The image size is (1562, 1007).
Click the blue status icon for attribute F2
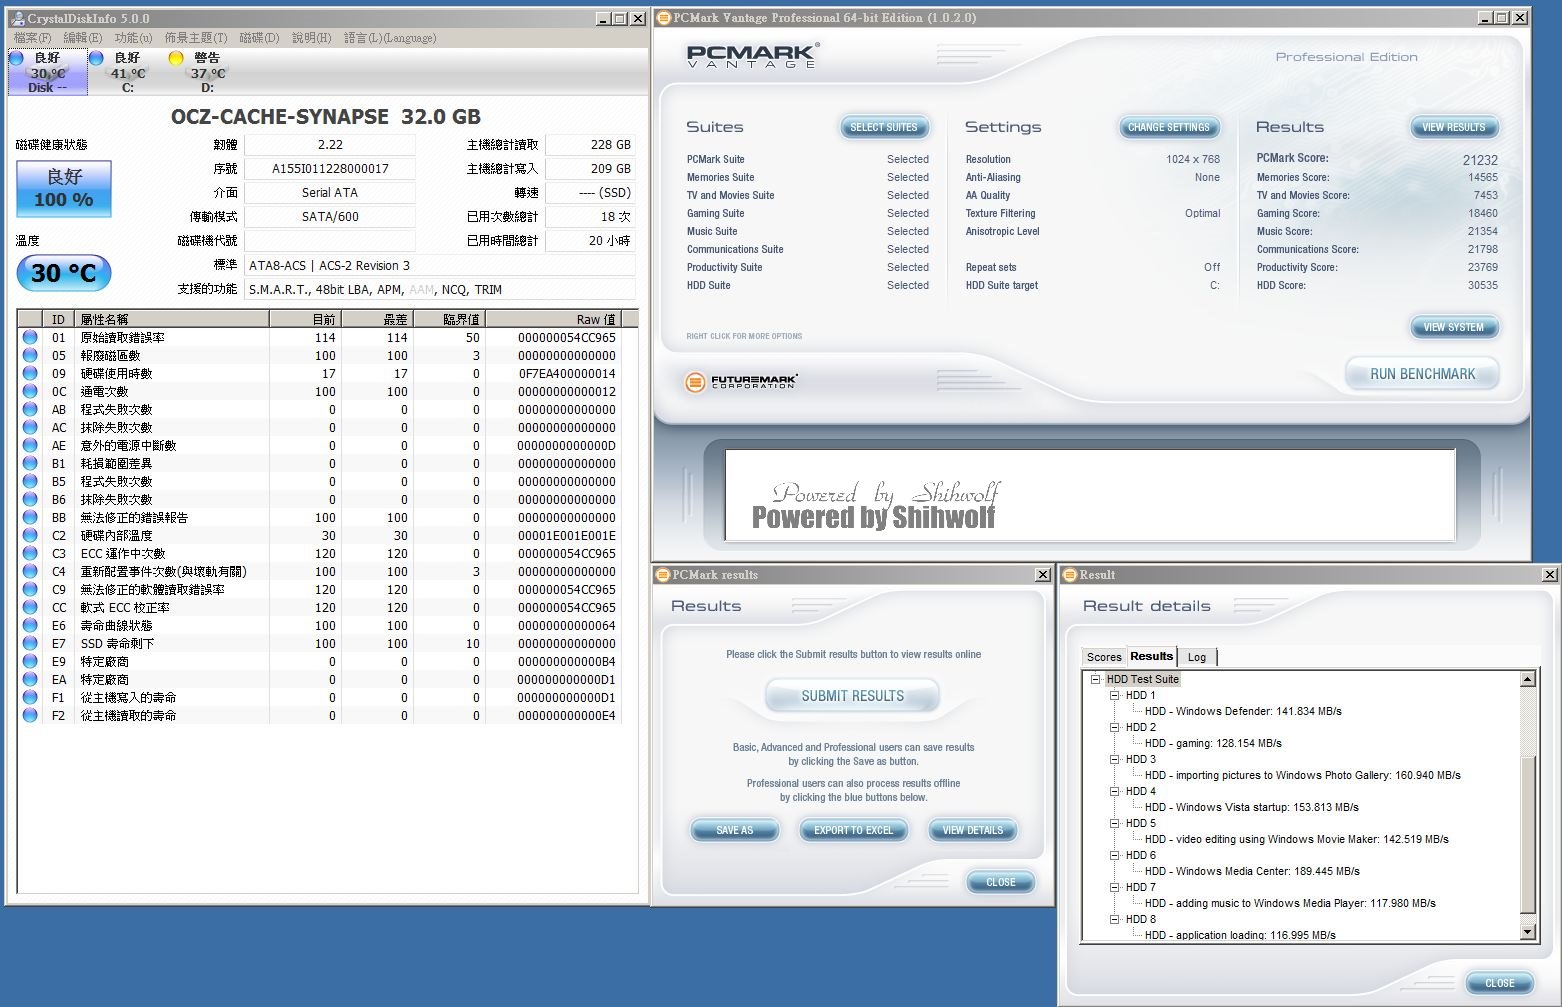point(30,716)
